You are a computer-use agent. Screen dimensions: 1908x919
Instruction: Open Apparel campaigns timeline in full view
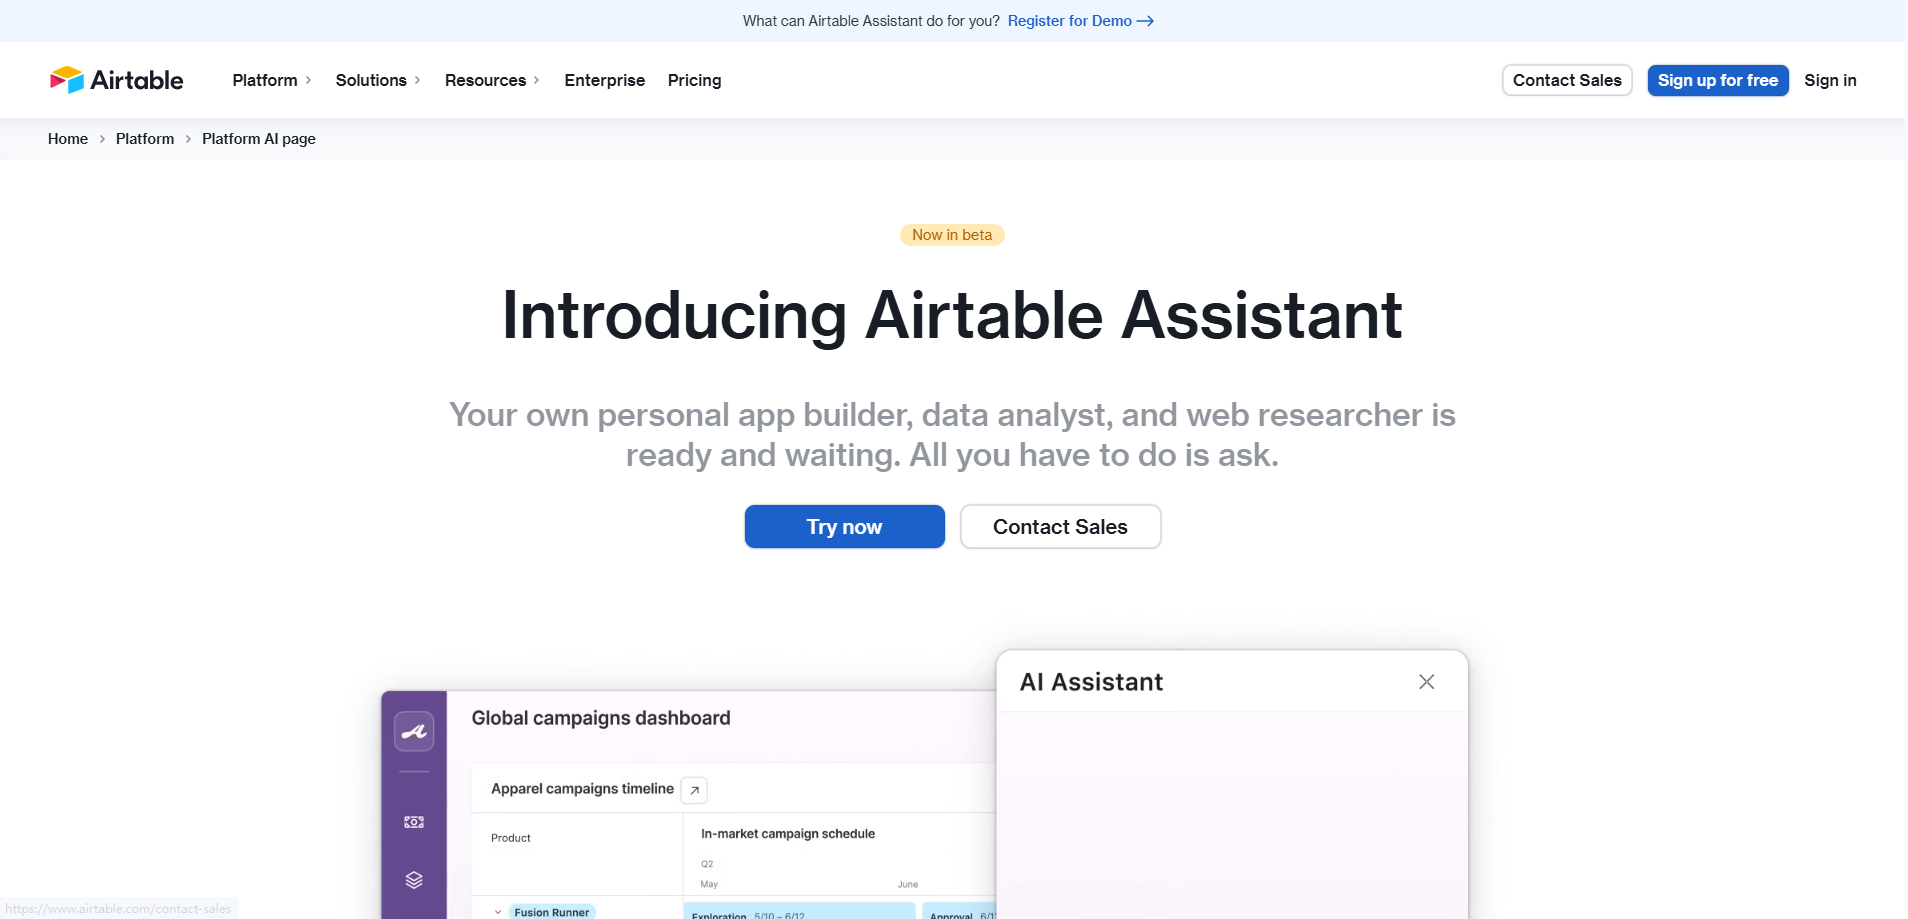[x=693, y=789]
